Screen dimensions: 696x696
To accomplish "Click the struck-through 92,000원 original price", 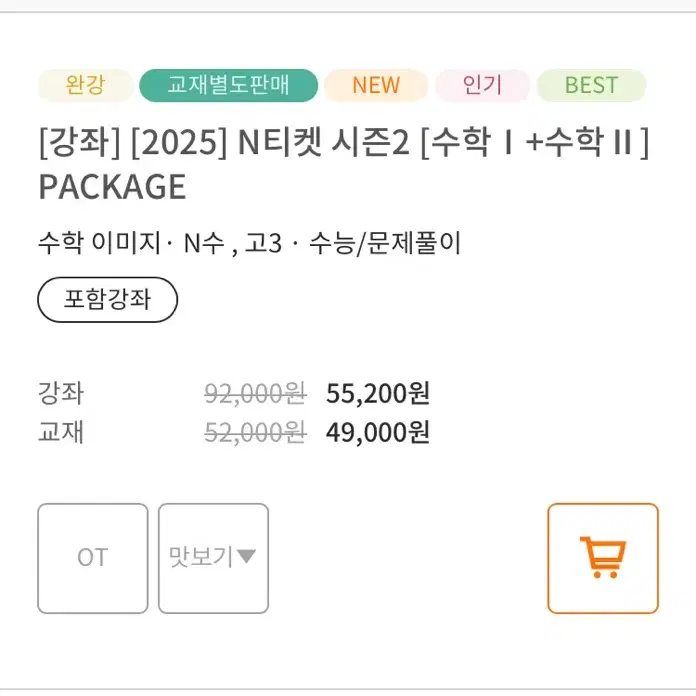I will pyautogui.click(x=255, y=394).
